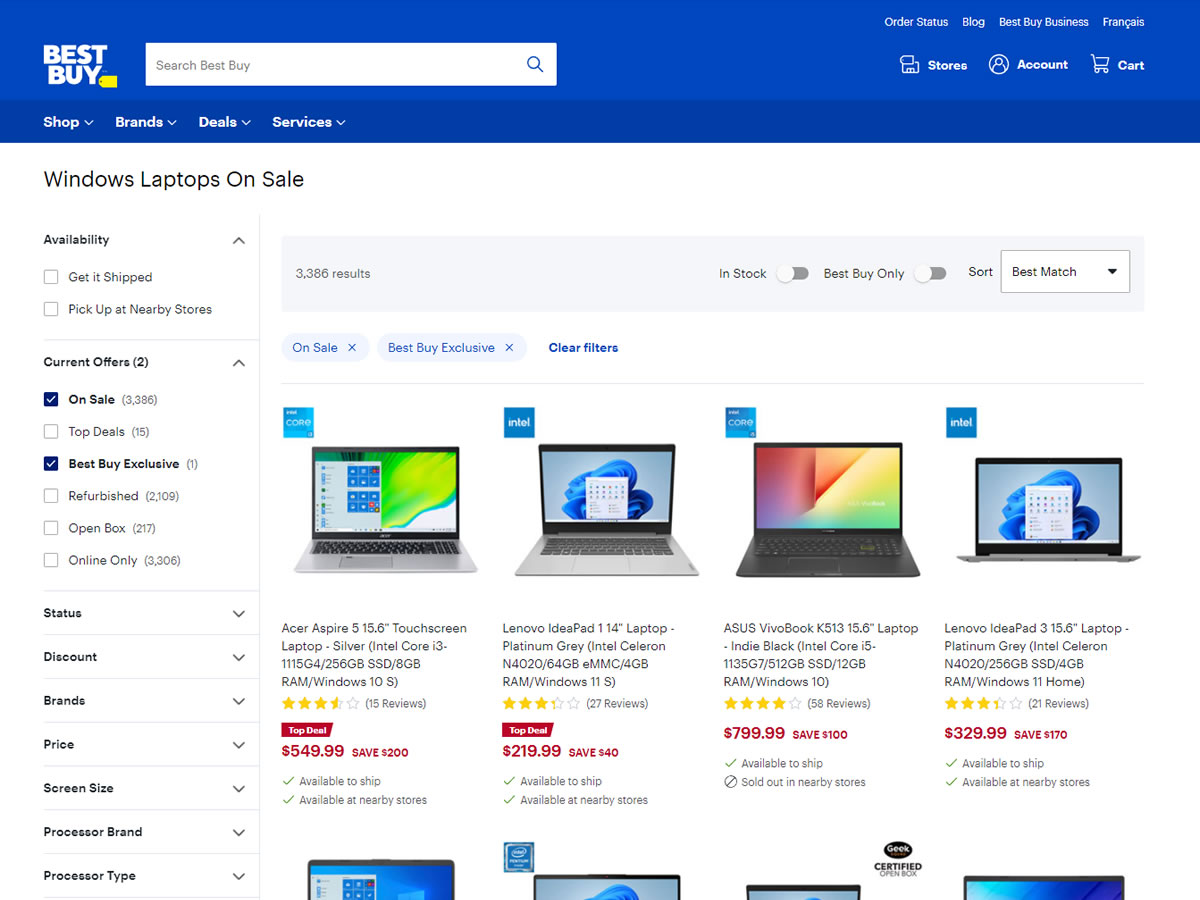Open the Stores locator icon
Screen dimensions: 1200x900
909,65
